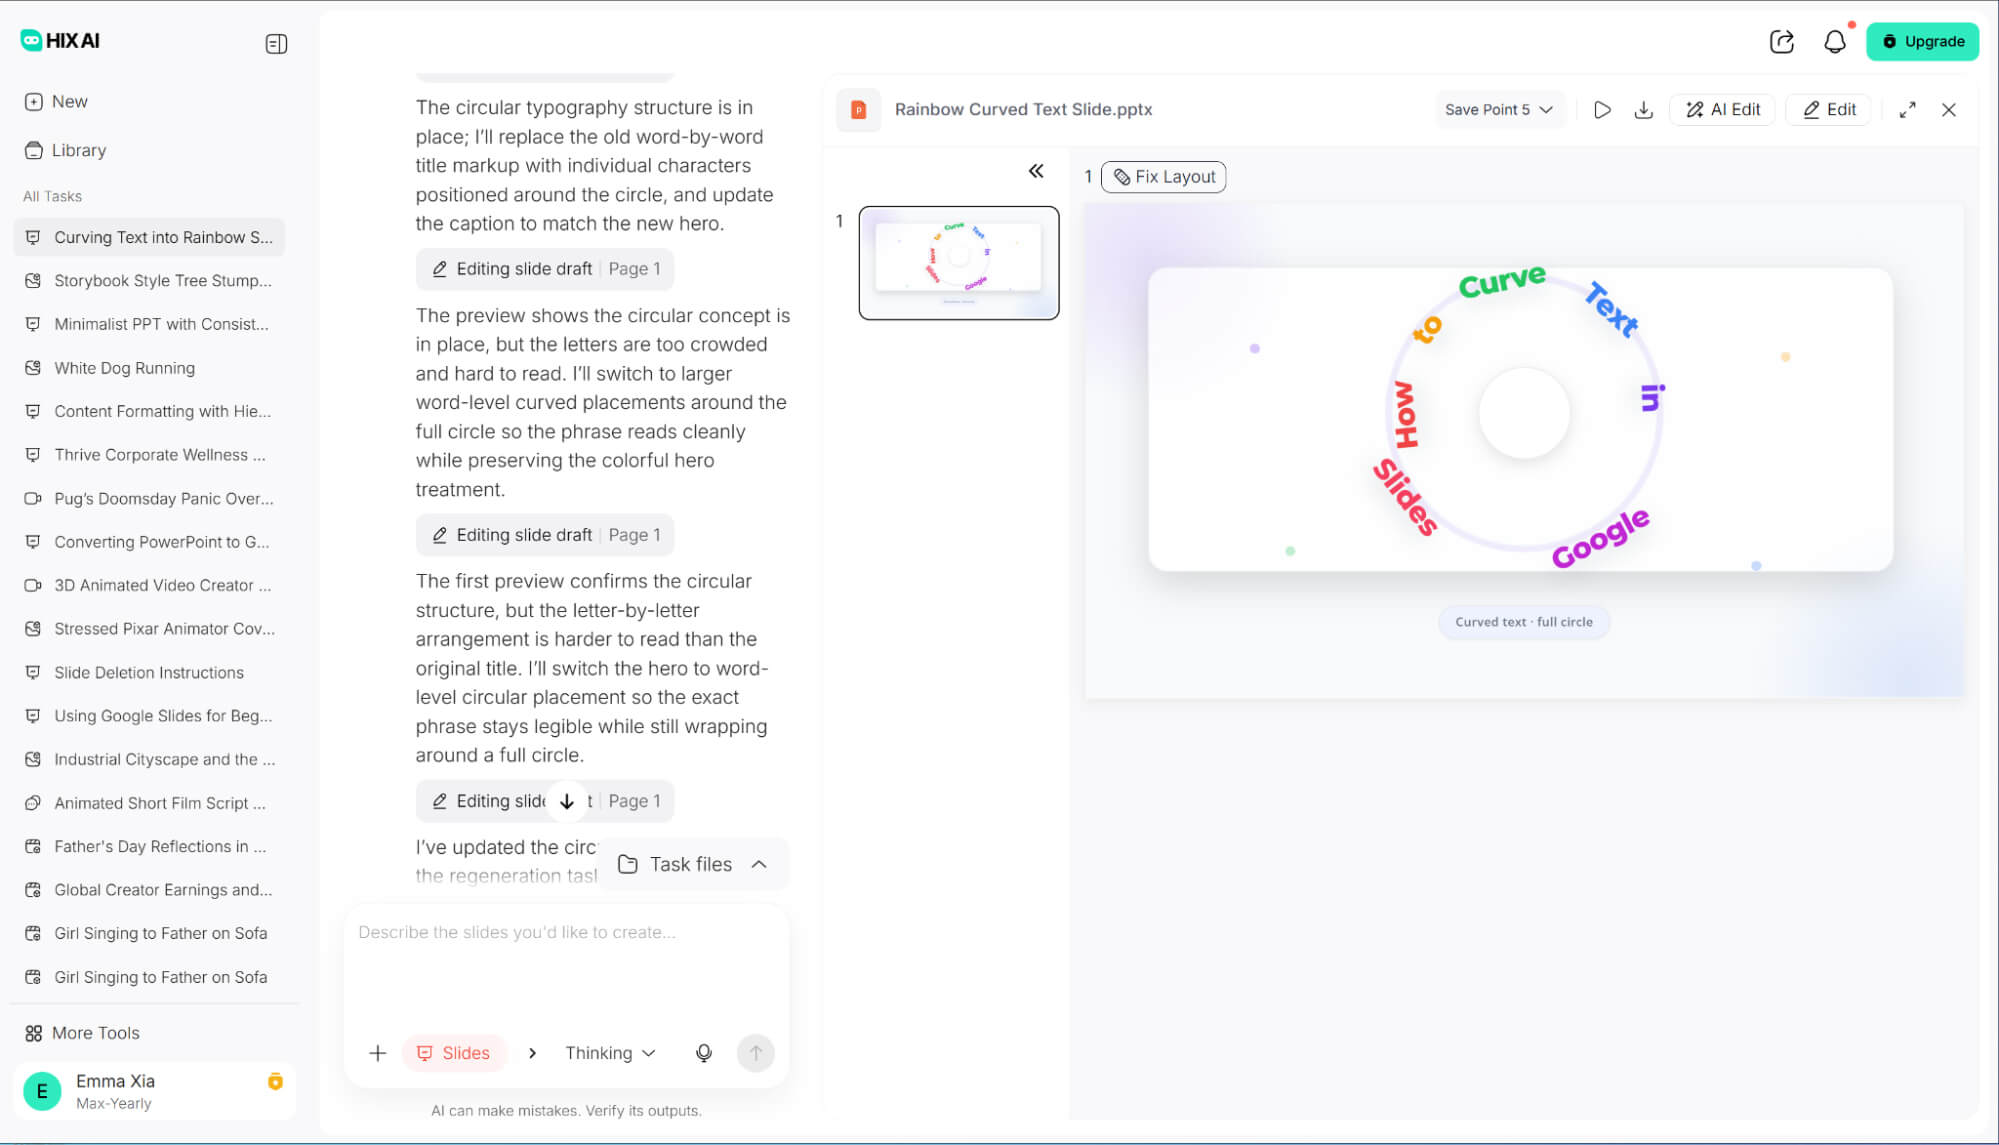Open the Save Point 5 dropdown
The height and width of the screenshot is (1145, 1999).
(x=1498, y=110)
